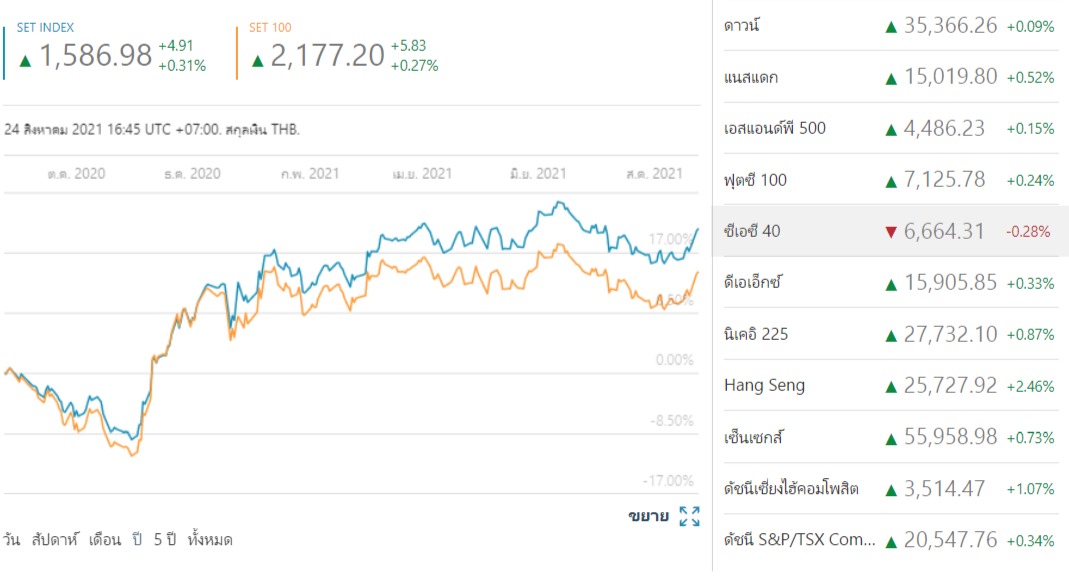This screenshot has width=1069, height=580.
Task: Click the green arrow beside เซ็นเซกส์
Action: 891,438
